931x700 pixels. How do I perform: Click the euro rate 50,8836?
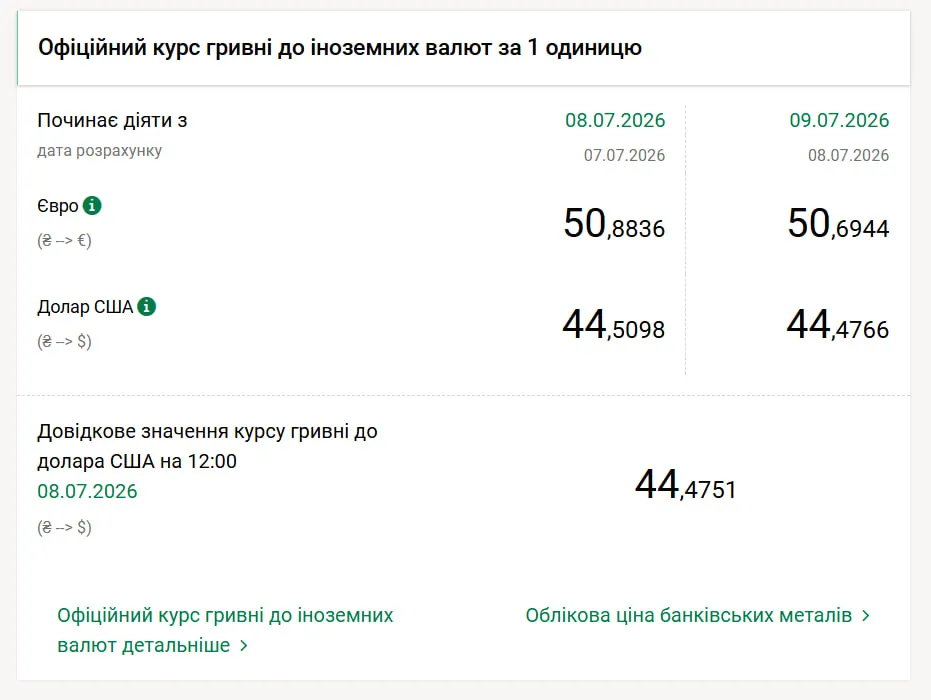point(614,224)
